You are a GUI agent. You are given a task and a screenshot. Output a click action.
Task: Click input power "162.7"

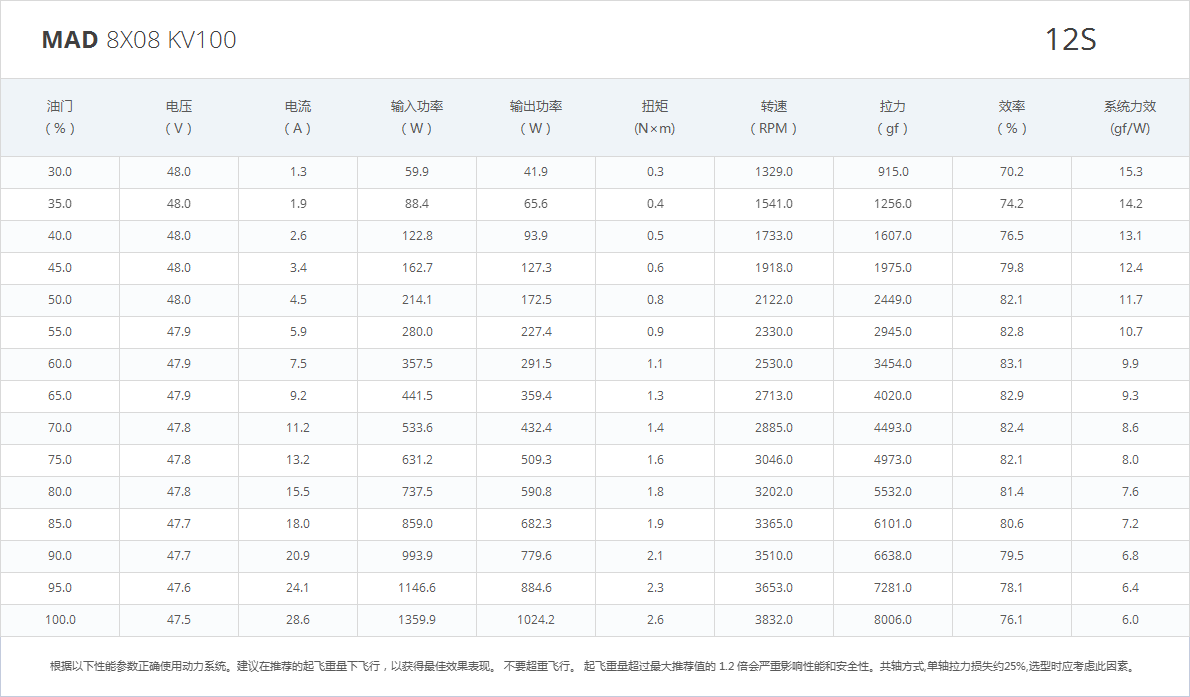(417, 267)
